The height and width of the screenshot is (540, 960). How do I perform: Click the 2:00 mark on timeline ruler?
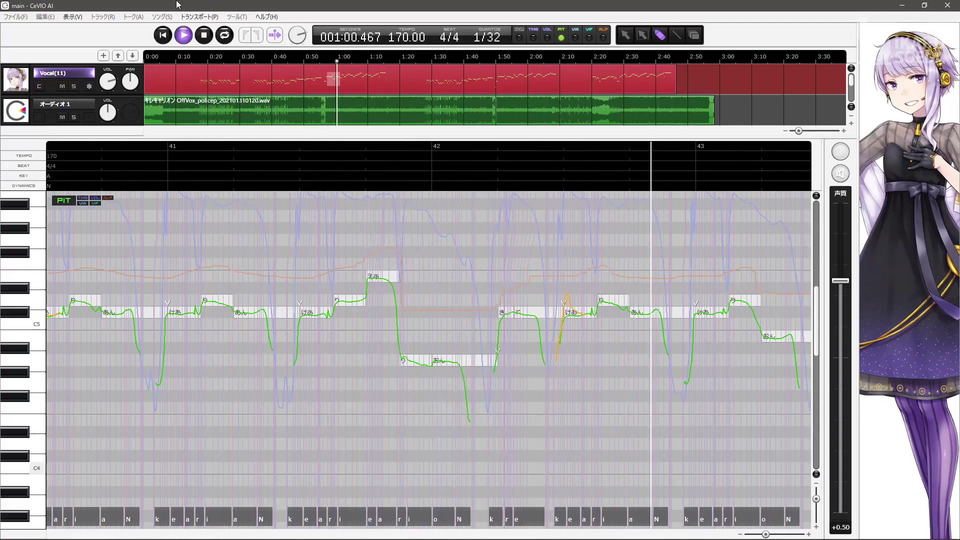(x=536, y=56)
